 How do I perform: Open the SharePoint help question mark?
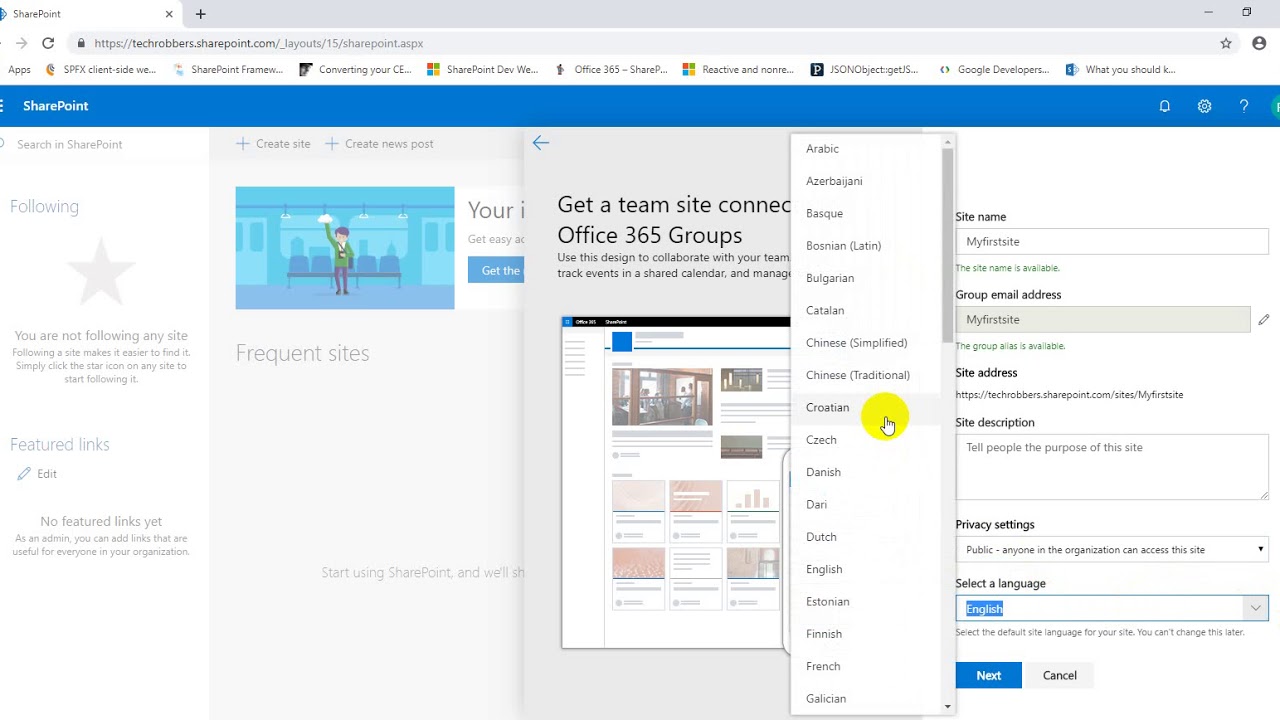point(1244,106)
